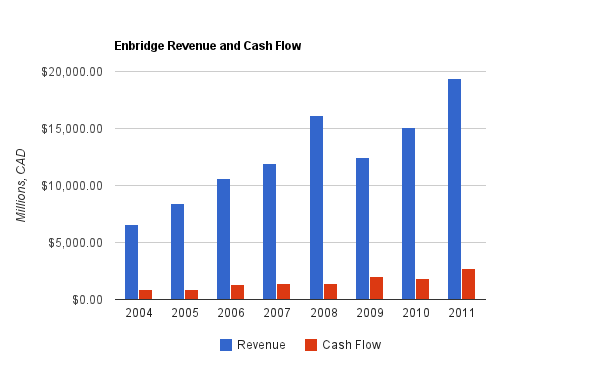Click the chart title Enbridge Revenue and Cash Flow
This screenshot has width=600, height=371.
coord(208,46)
